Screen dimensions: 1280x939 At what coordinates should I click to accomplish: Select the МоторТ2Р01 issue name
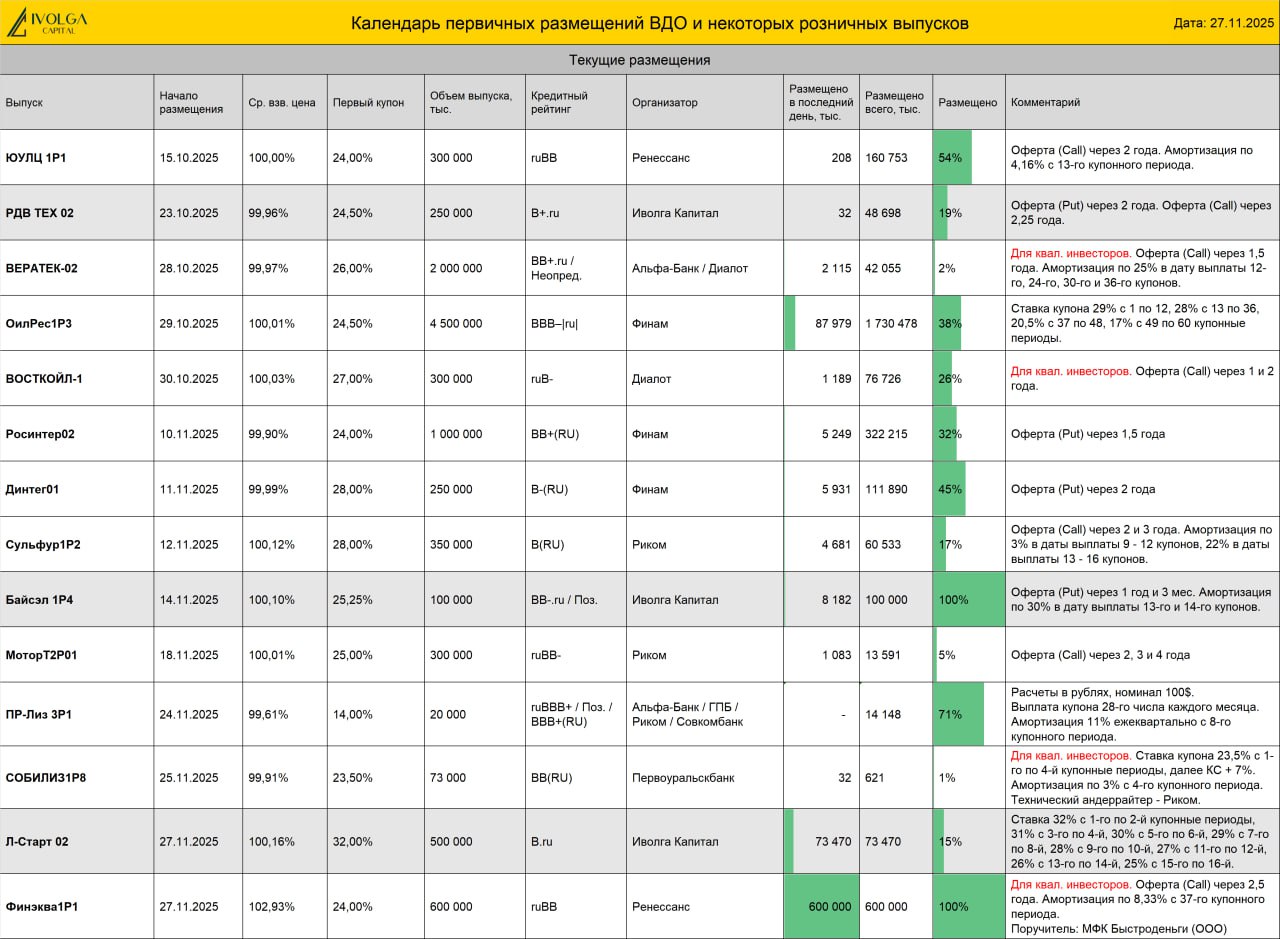pos(41,655)
